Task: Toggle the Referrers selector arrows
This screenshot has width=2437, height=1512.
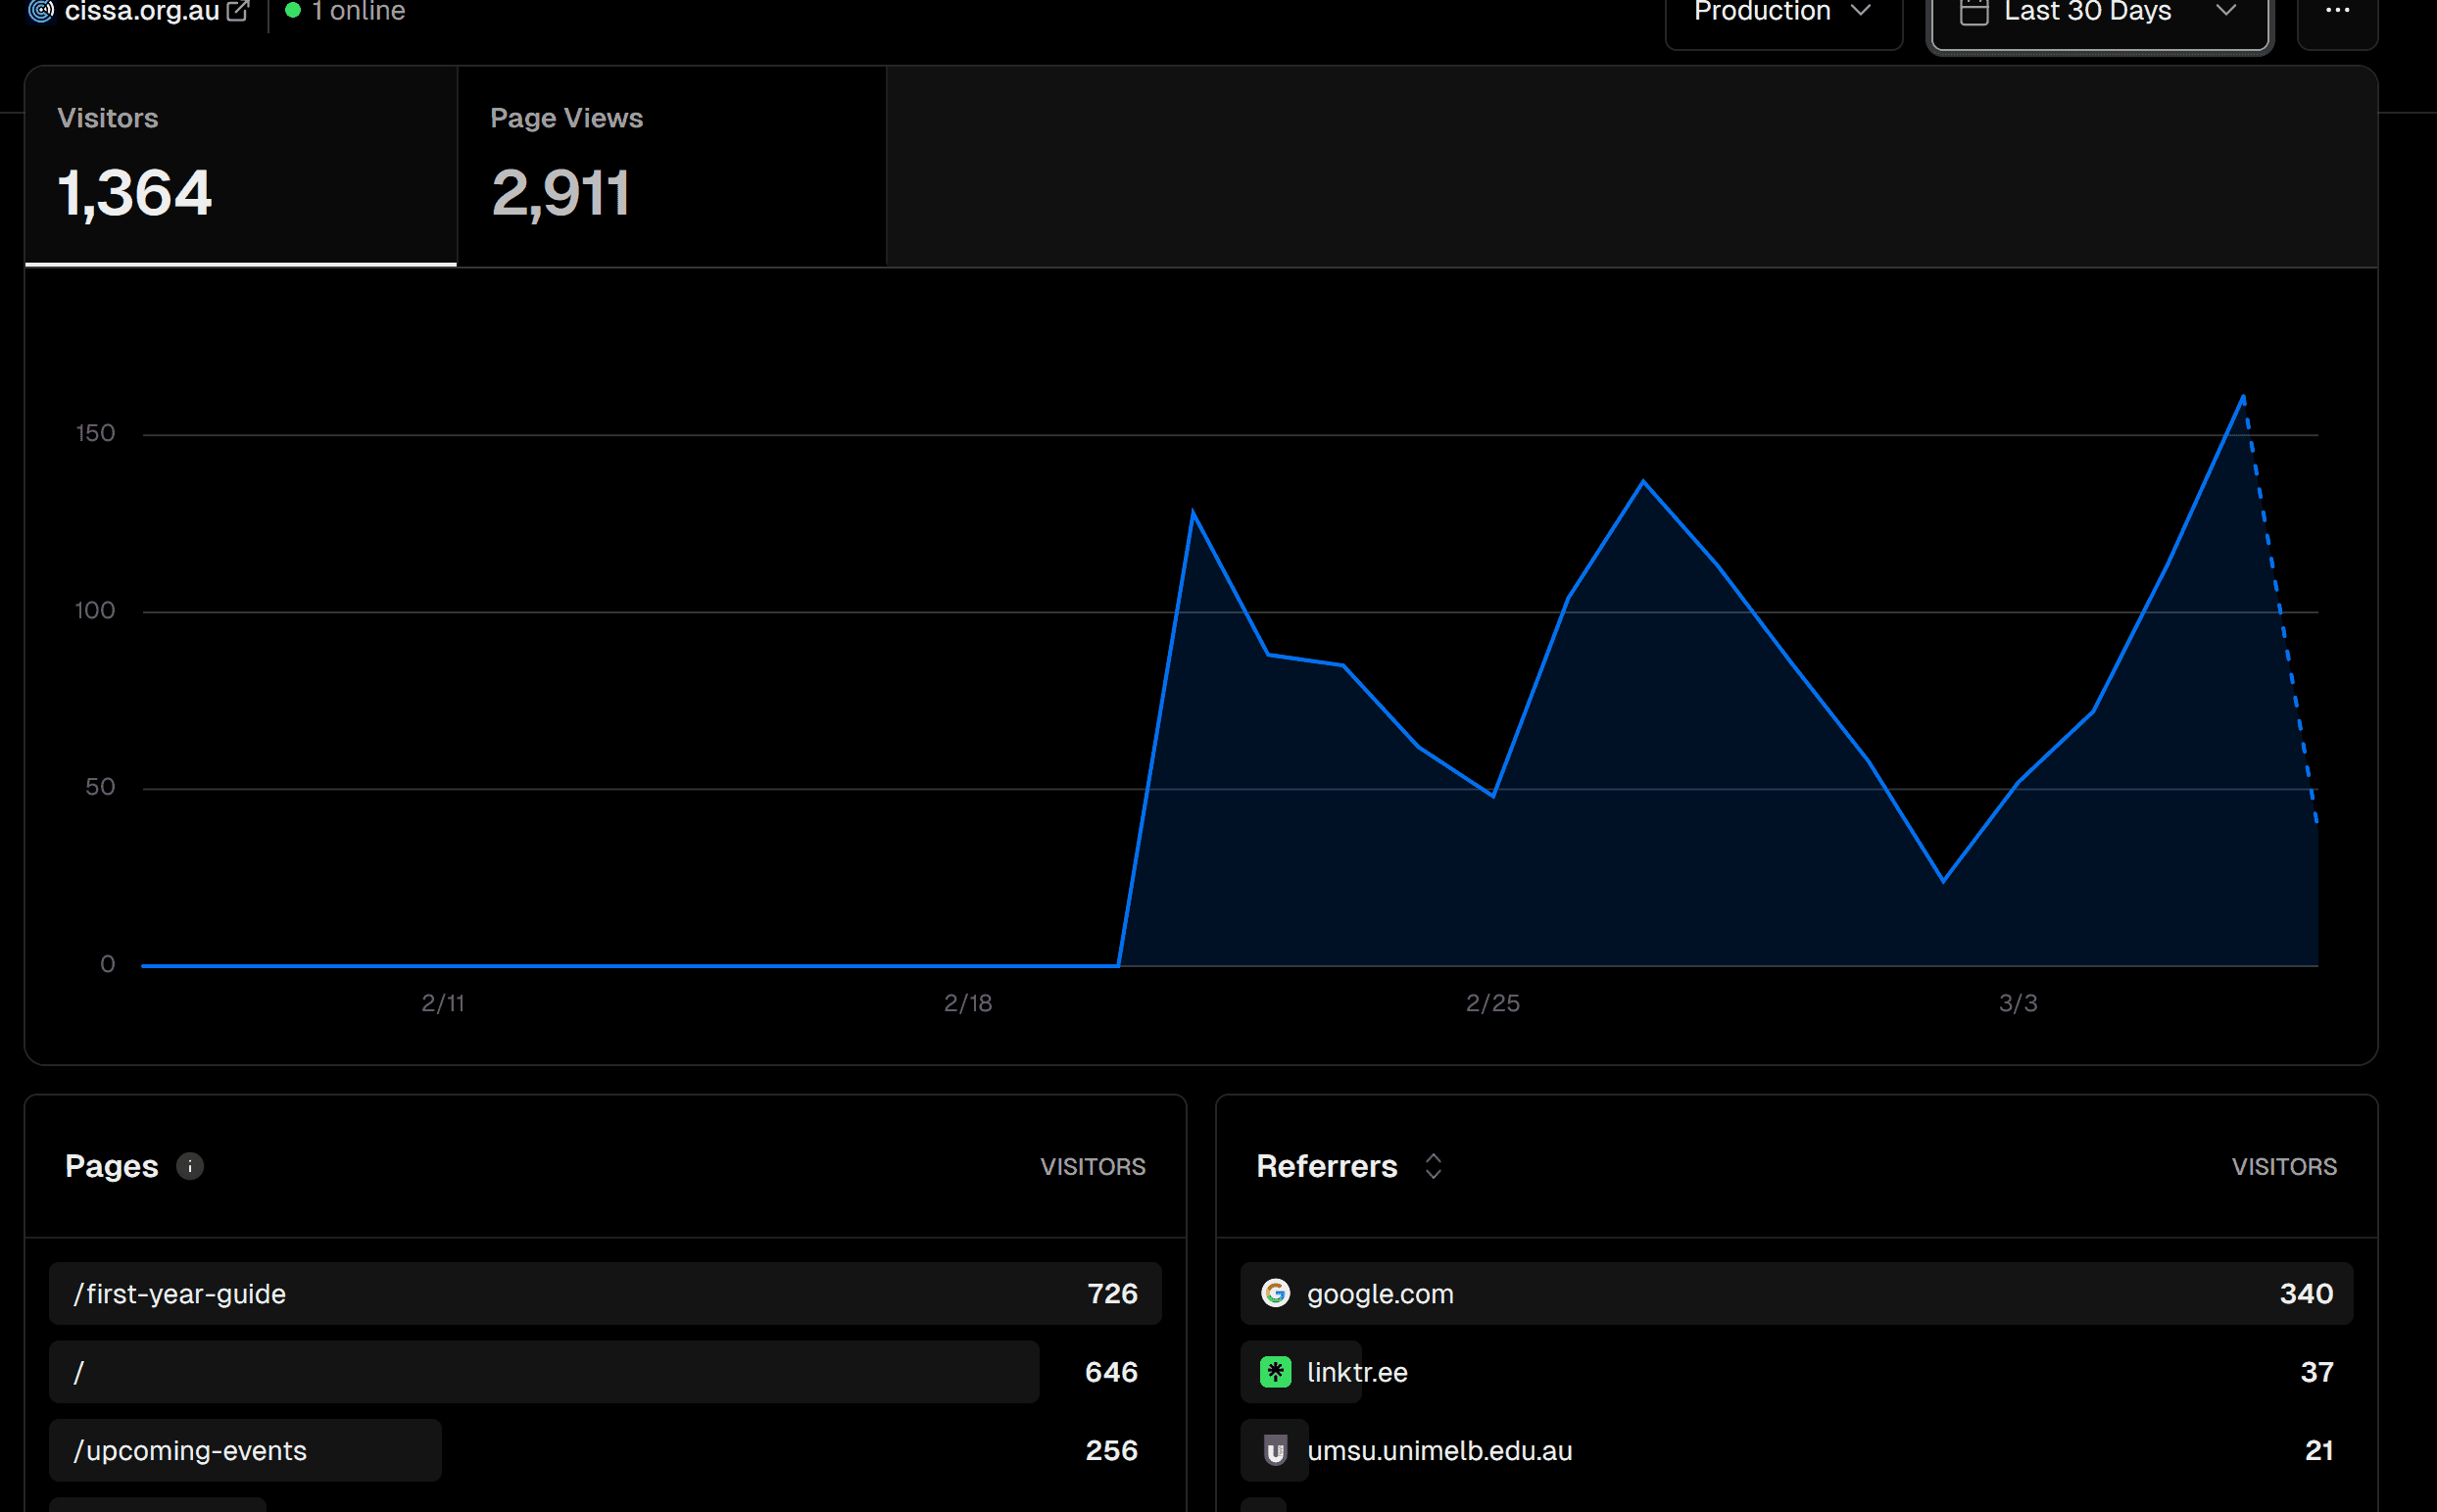Action: point(1433,1166)
